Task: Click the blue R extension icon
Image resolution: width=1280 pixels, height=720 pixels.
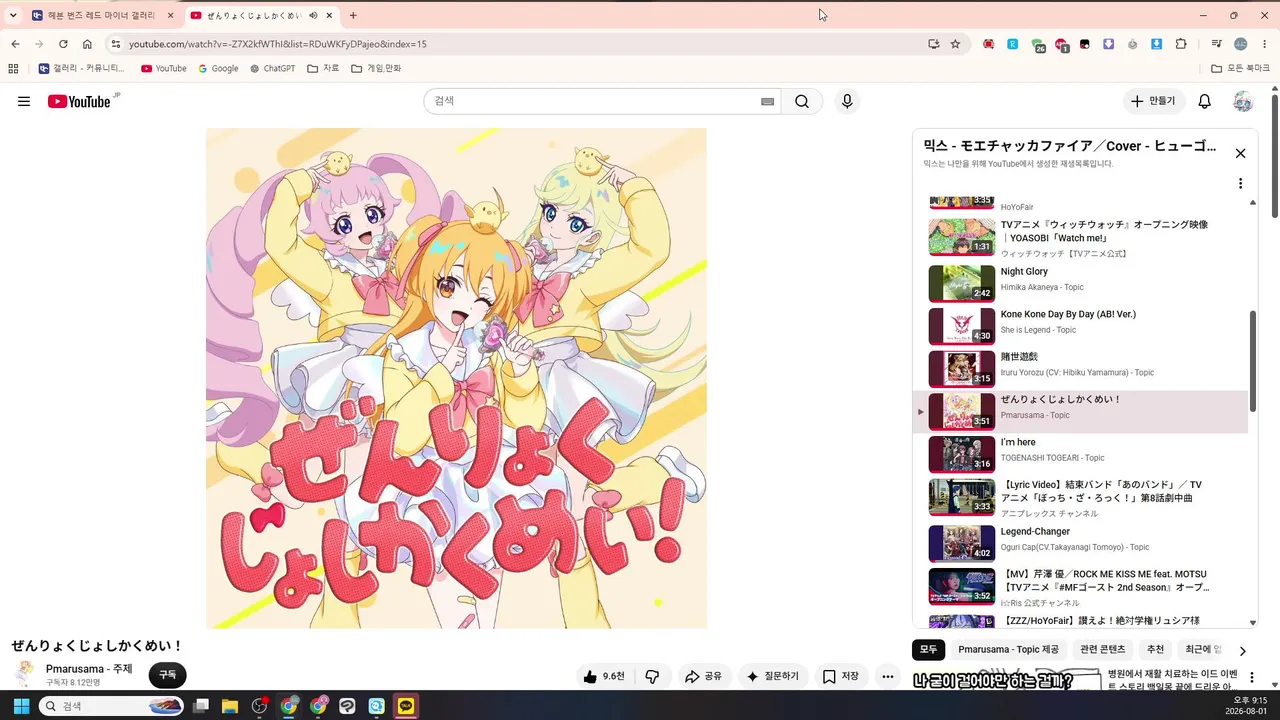Action: click(x=1012, y=44)
